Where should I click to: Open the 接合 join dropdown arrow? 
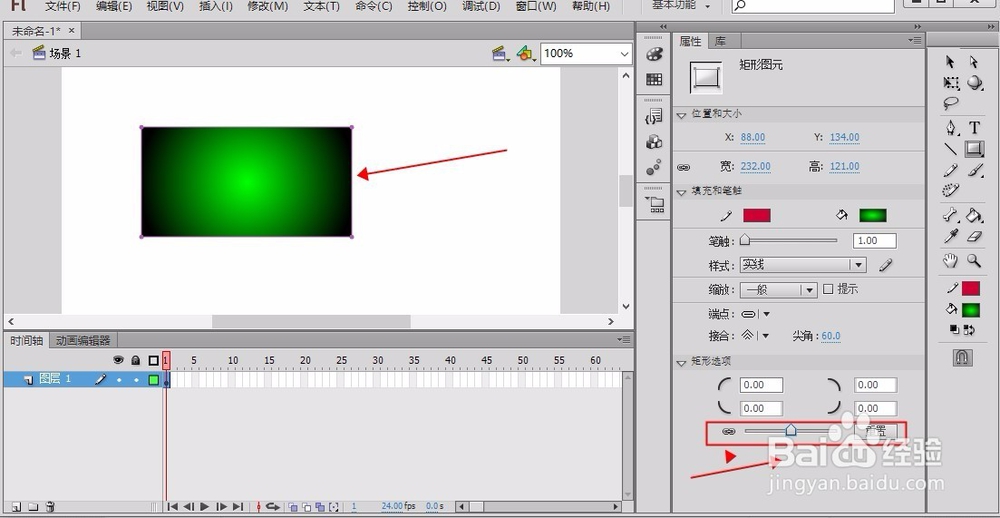(766, 336)
